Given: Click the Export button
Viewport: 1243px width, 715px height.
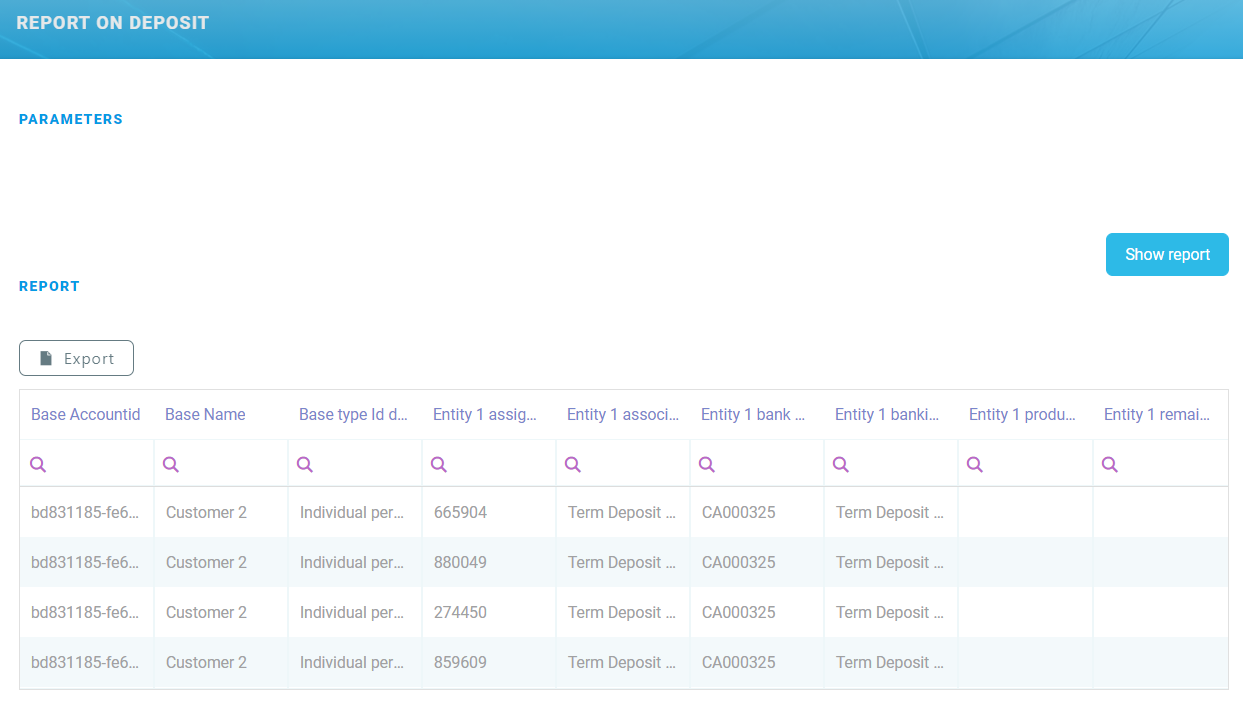Looking at the screenshot, I should [76, 357].
